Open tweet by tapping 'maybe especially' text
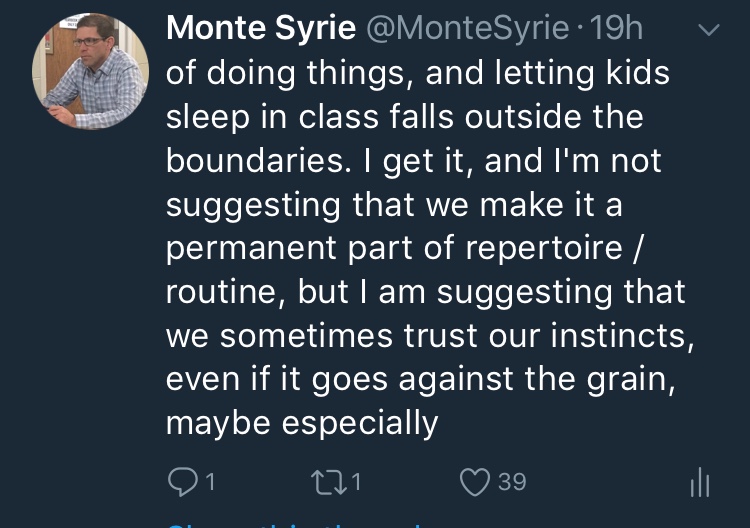750x528 pixels. point(302,423)
